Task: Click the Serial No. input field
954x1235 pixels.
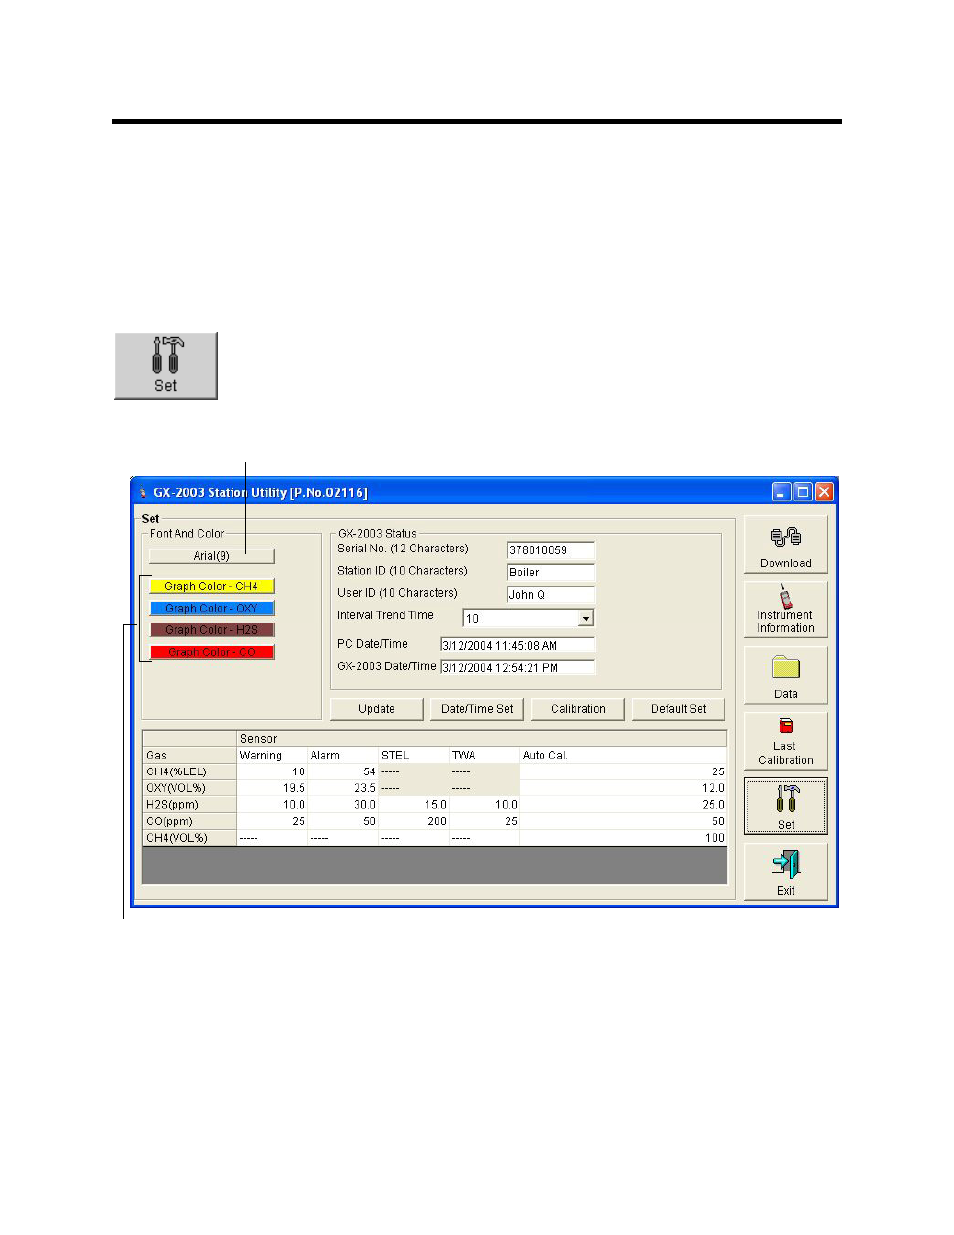Action: (551, 550)
